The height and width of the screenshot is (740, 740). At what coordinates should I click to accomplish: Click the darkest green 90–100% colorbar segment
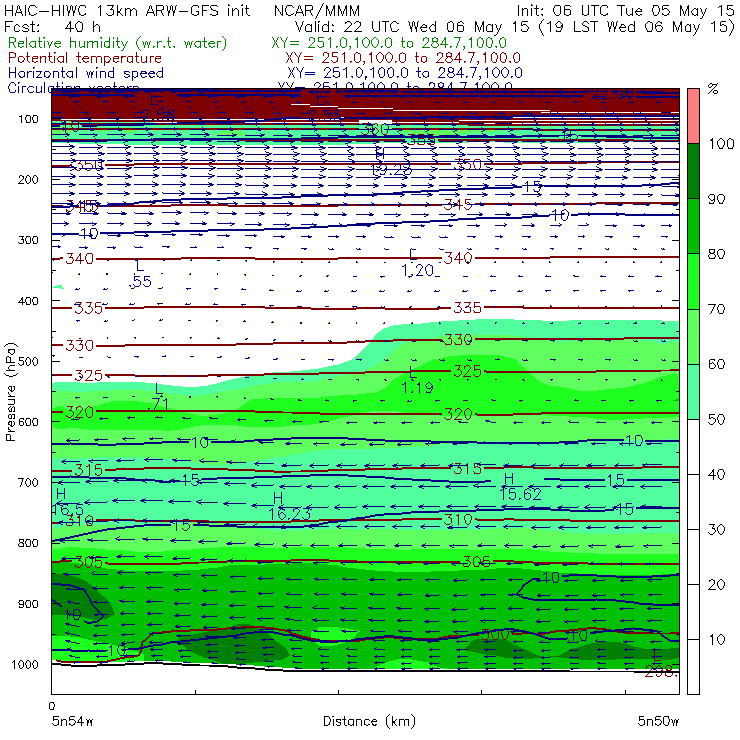[x=693, y=171]
